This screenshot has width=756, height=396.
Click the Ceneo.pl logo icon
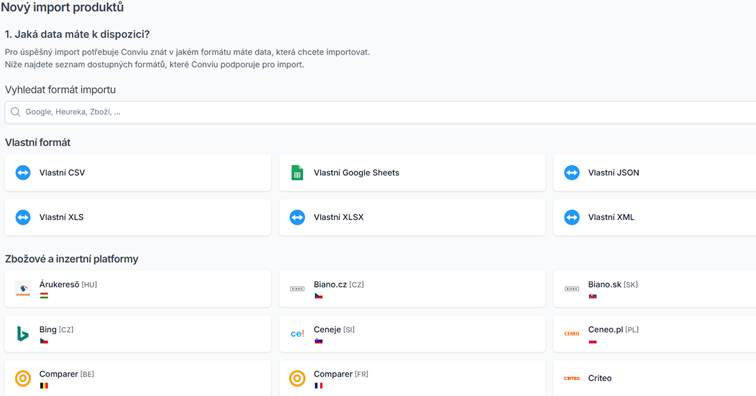(571, 334)
